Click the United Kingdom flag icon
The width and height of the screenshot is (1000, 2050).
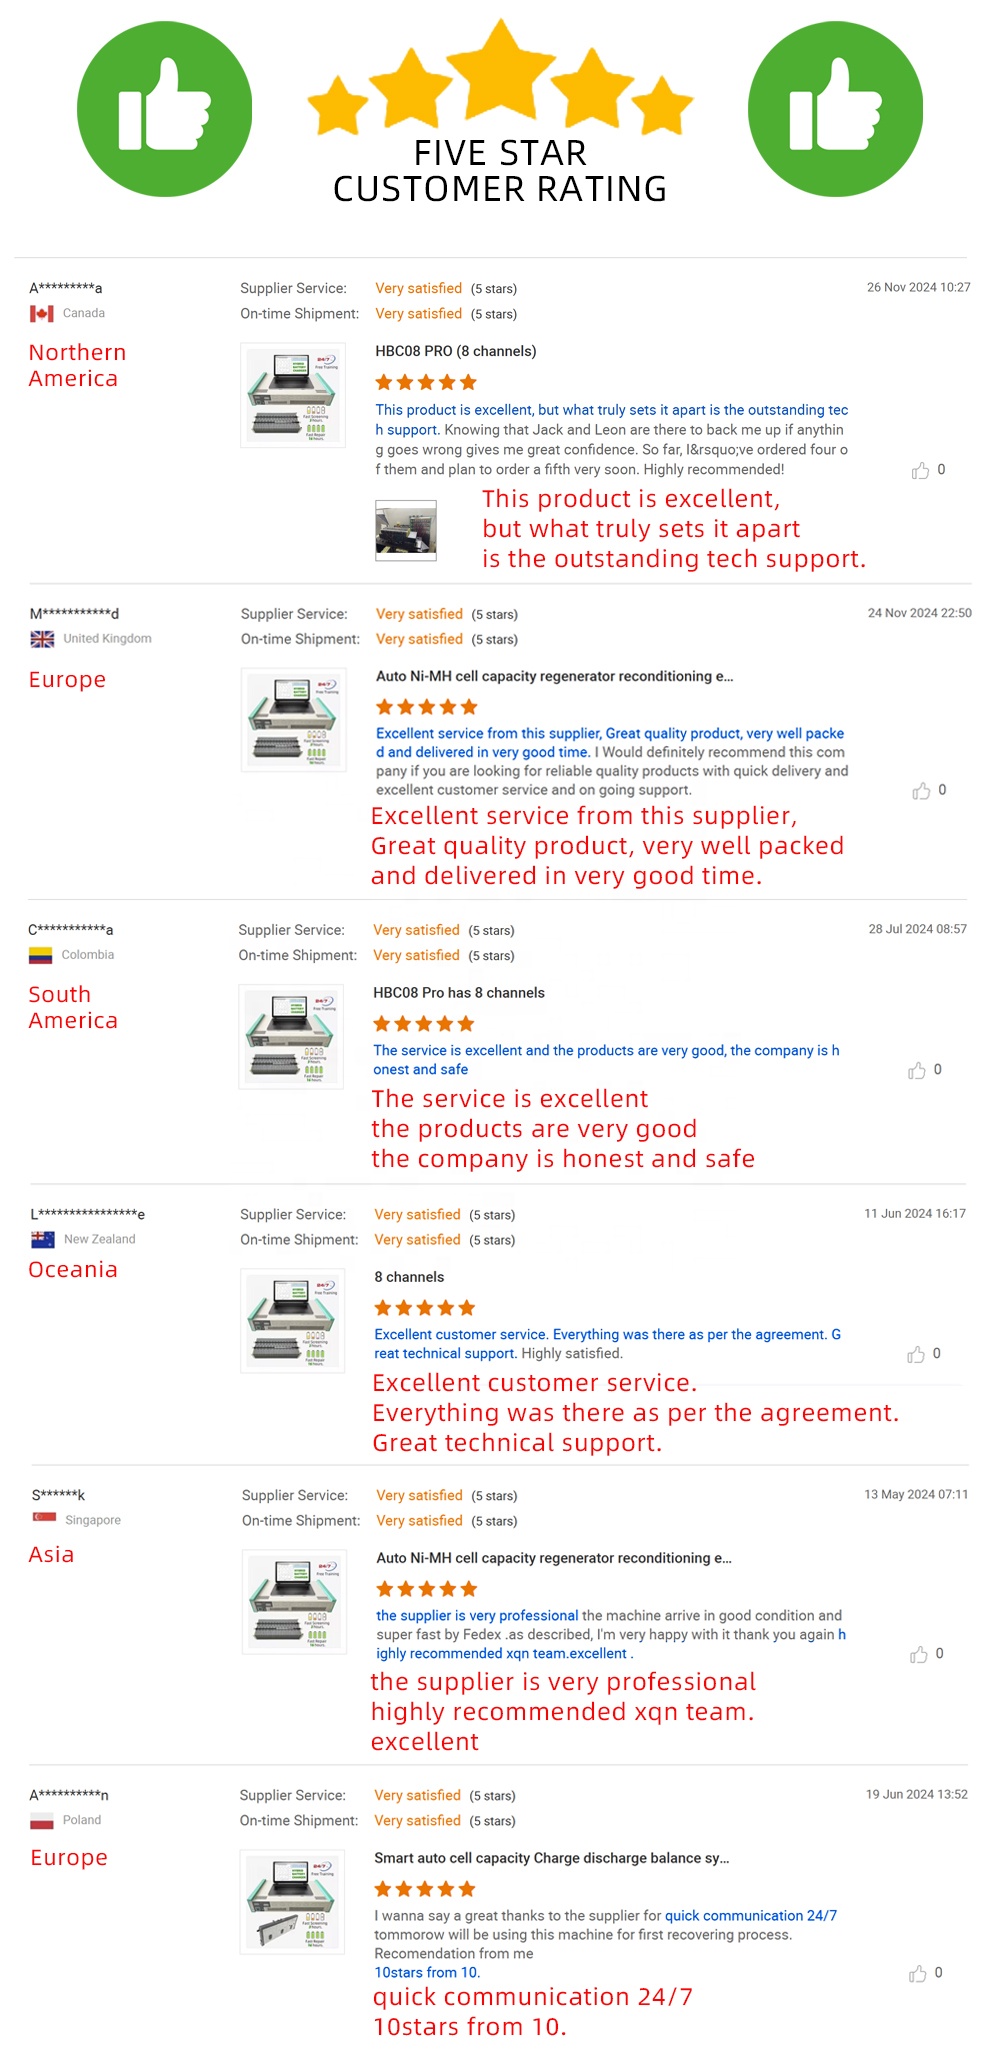point(42,639)
